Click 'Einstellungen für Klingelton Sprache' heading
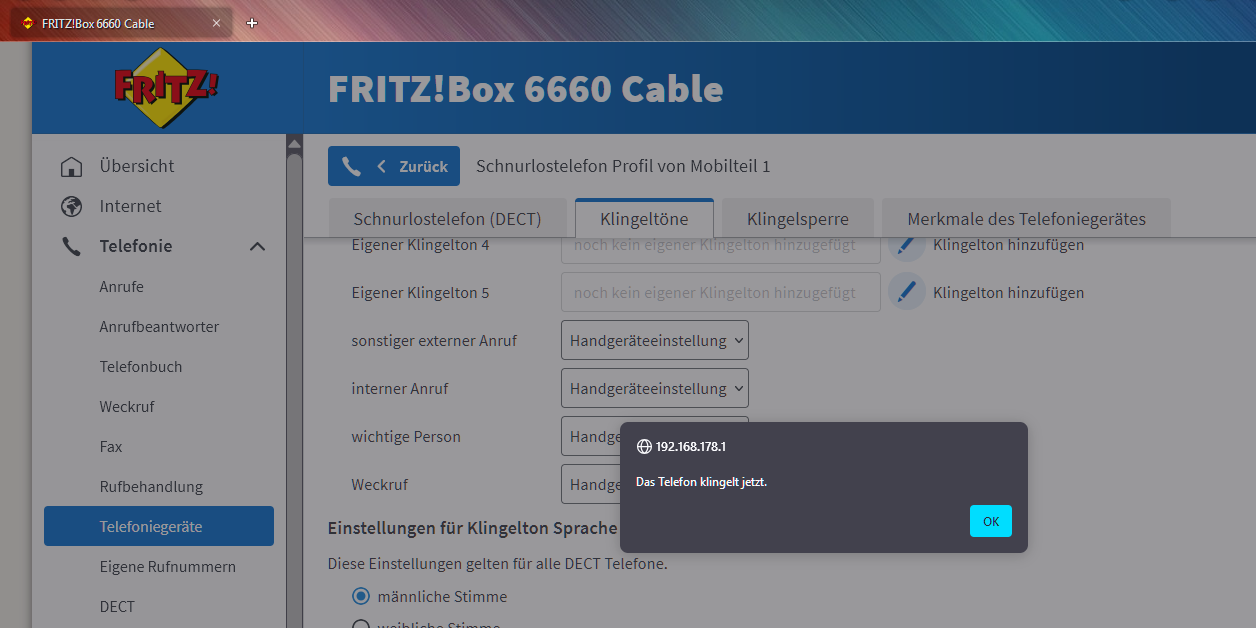Image resolution: width=1256 pixels, height=628 pixels. click(x=472, y=528)
